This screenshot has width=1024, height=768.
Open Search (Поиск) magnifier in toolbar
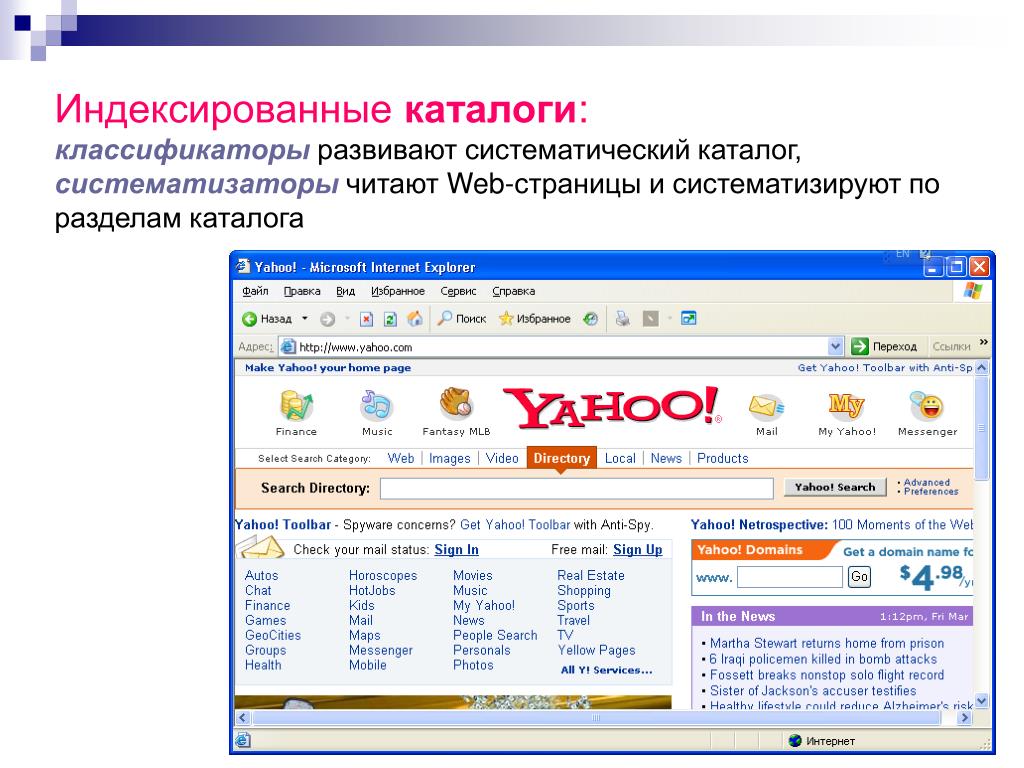(x=444, y=318)
